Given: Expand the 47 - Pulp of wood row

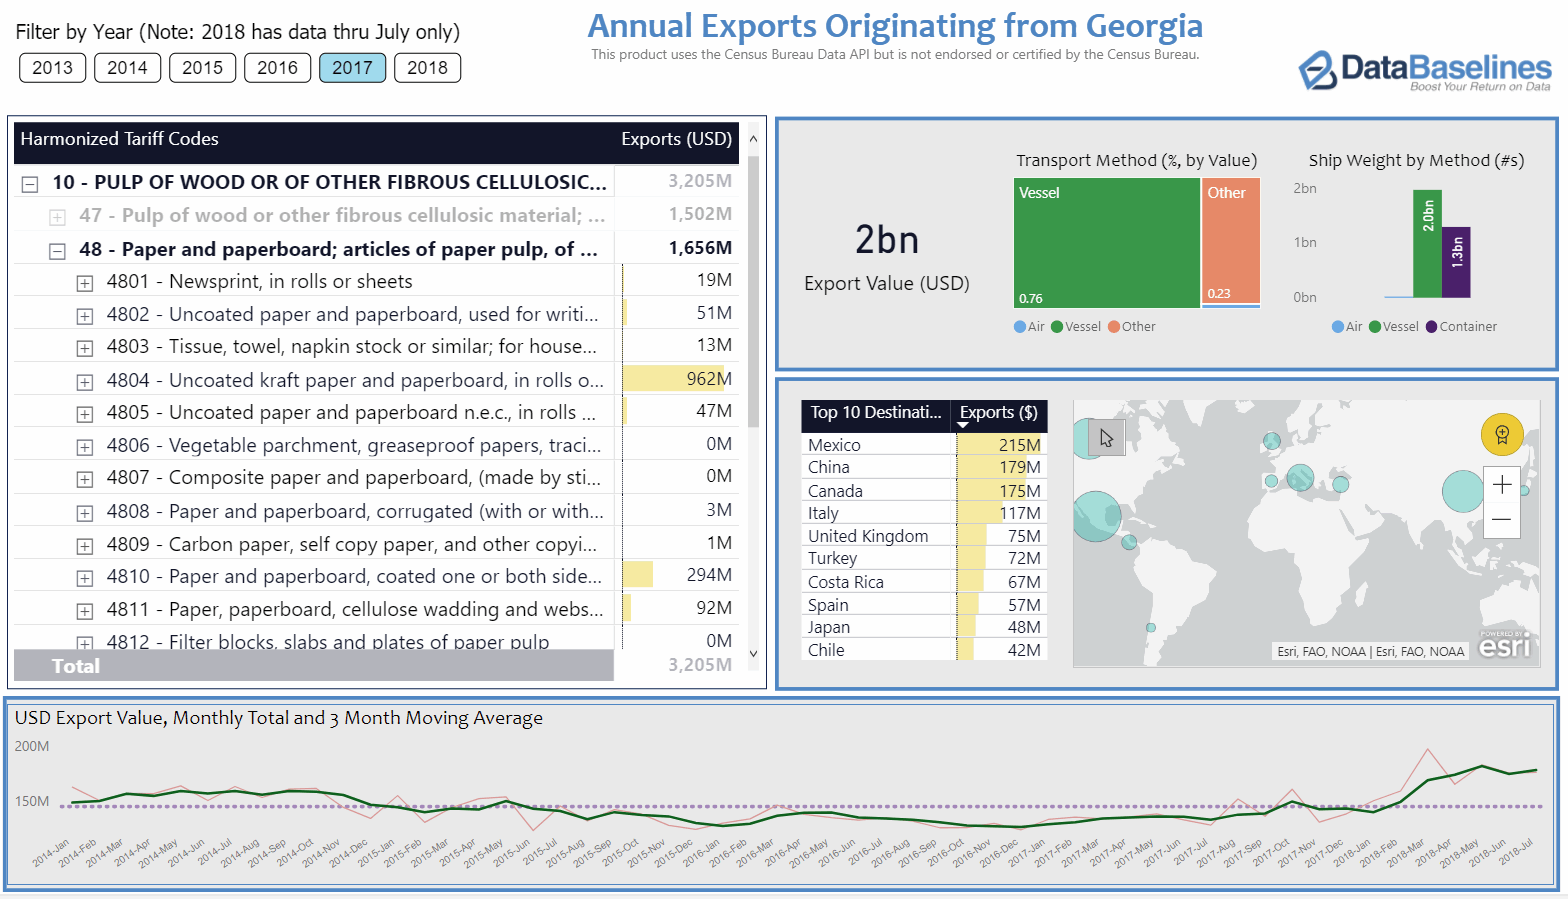Looking at the screenshot, I should 58,217.
